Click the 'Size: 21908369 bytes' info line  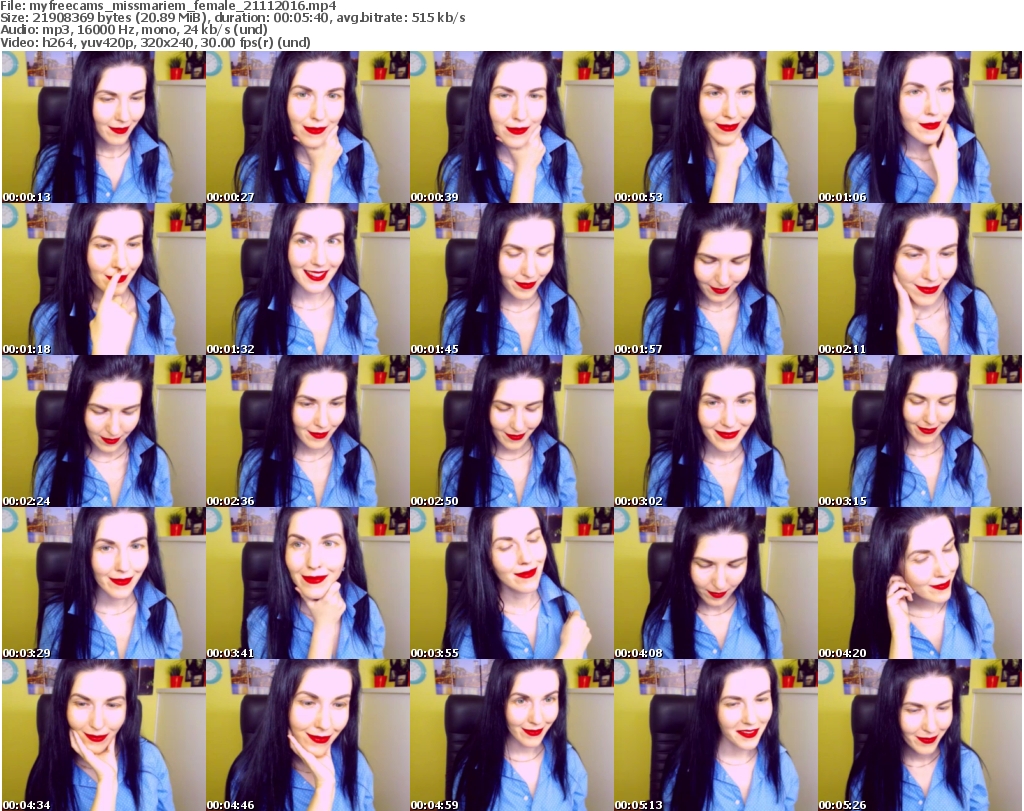pos(232,18)
